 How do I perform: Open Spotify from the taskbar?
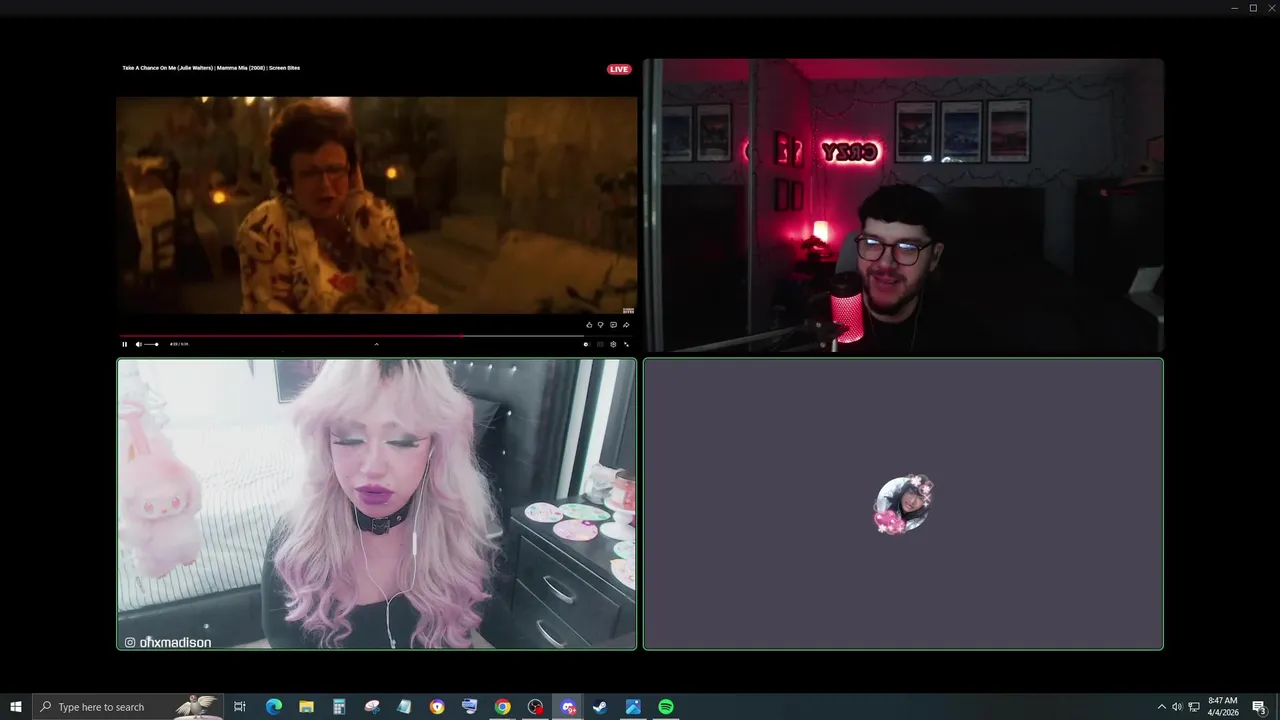click(x=666, y=707)
